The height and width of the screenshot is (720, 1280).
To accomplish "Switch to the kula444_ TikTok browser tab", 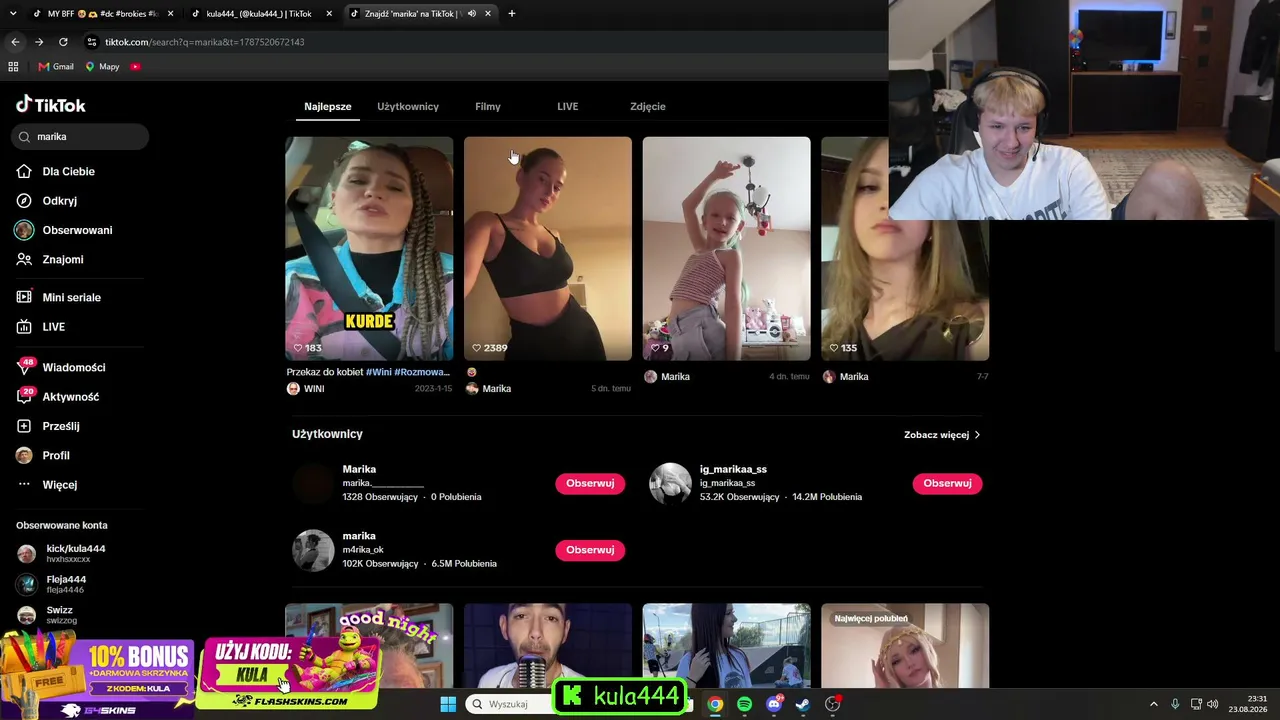I will click(x=261, y=13).
